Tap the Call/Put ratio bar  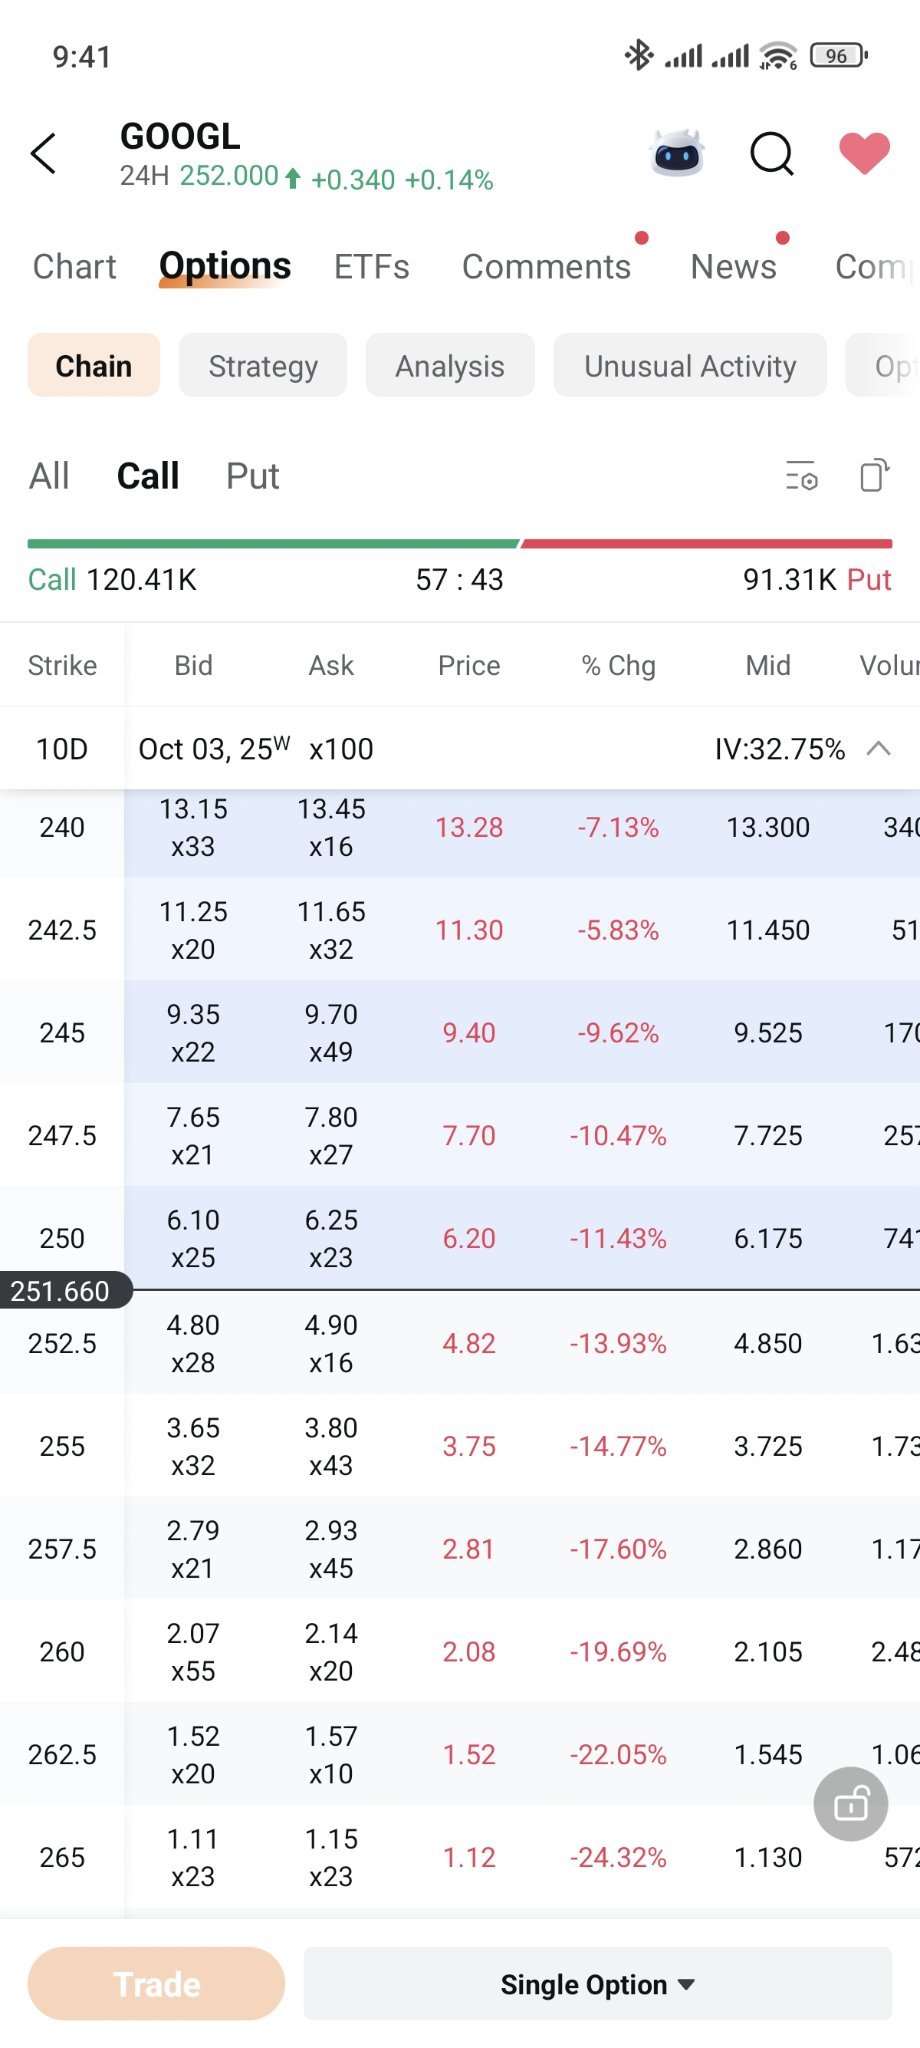(x=460, y=544)
